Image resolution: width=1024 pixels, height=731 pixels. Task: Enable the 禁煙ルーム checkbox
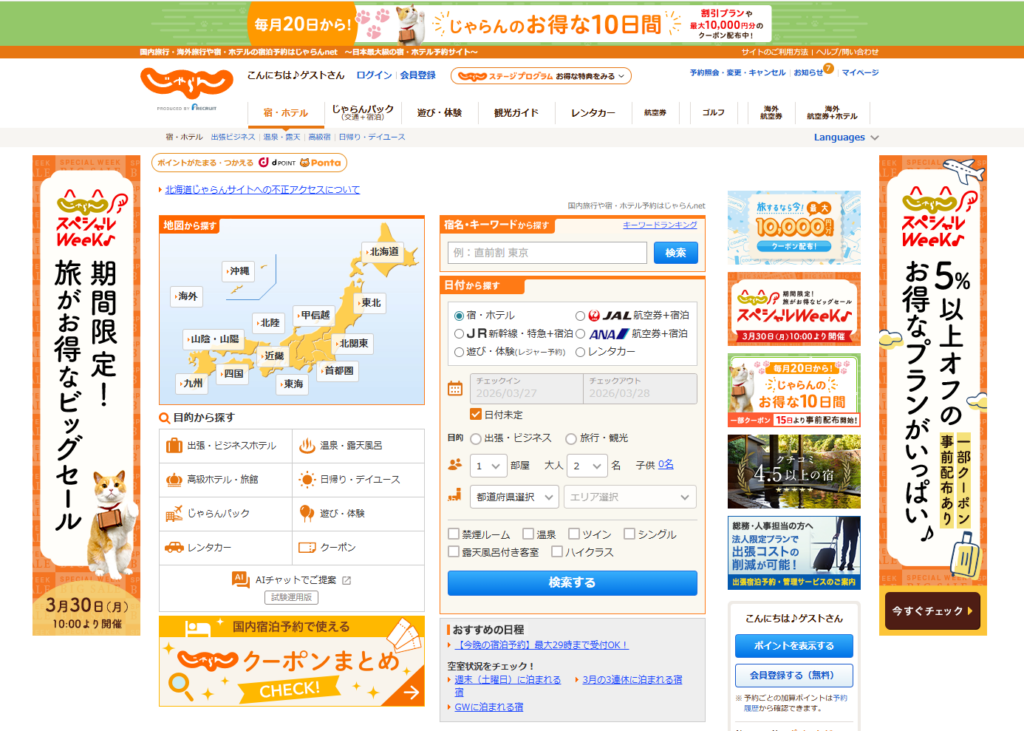[x=454, y=534]
